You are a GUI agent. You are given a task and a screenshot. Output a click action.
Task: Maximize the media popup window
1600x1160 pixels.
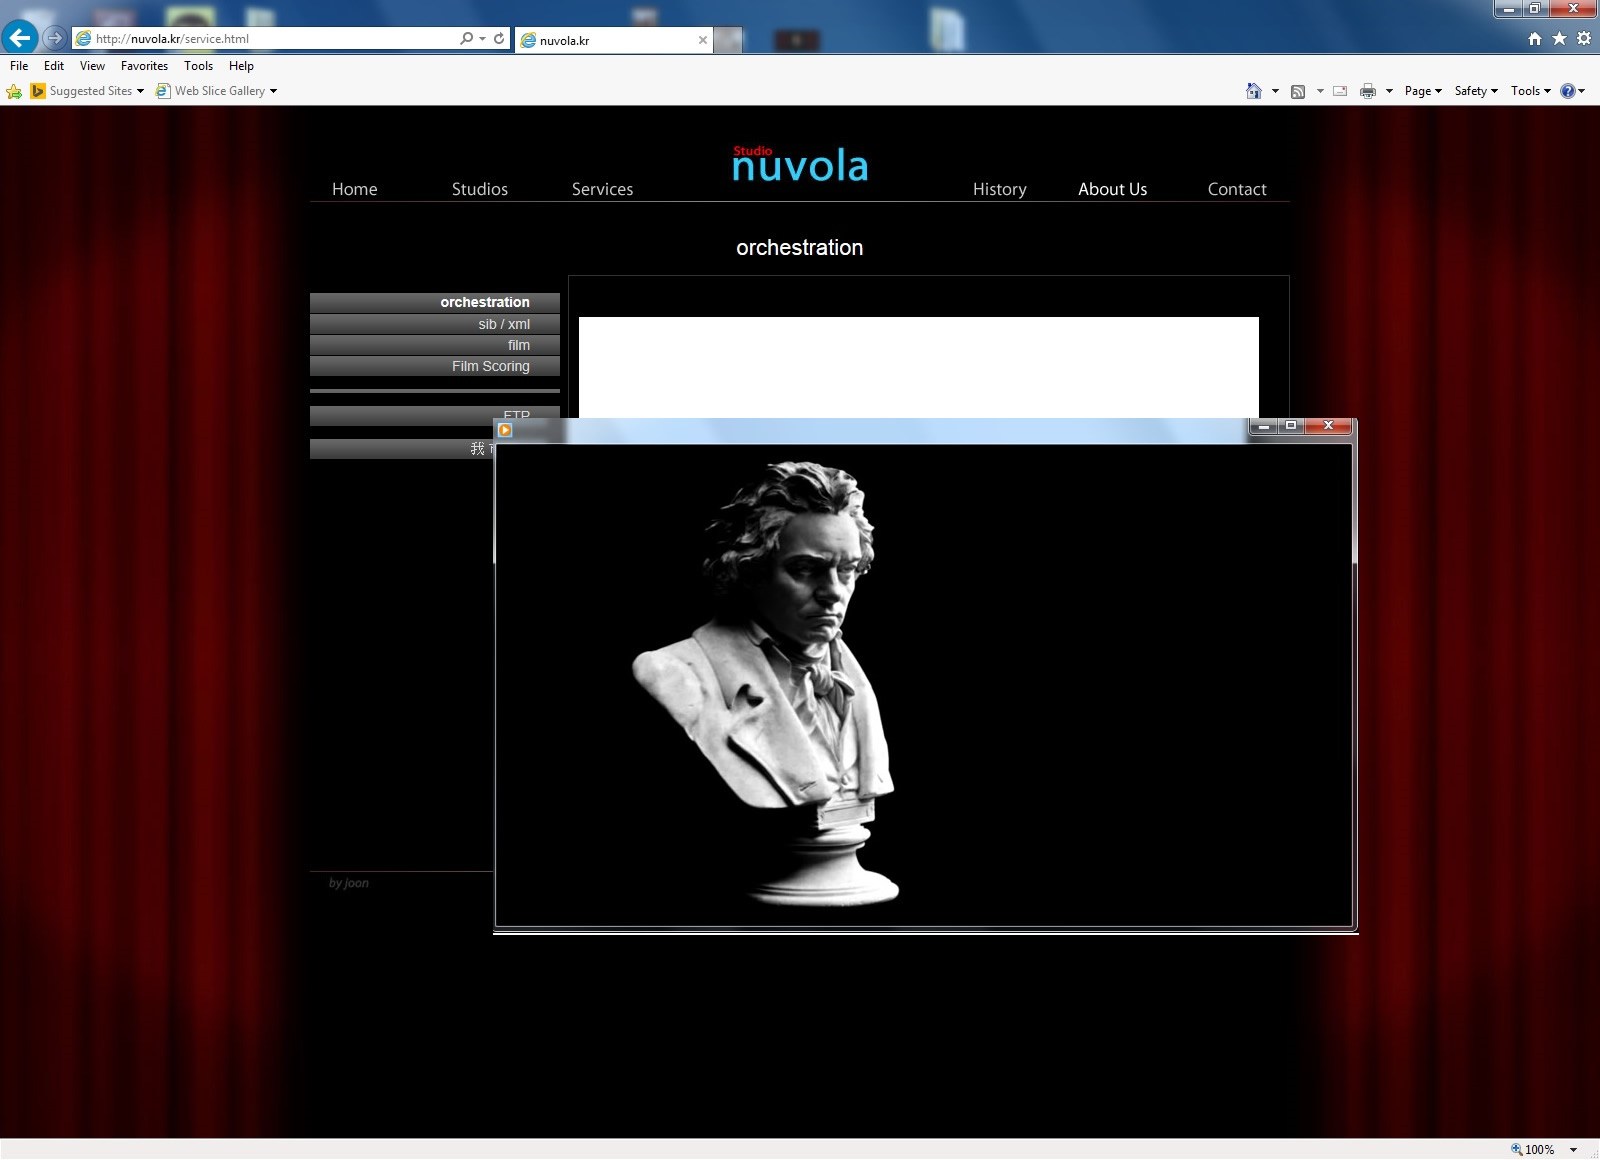1291,426
